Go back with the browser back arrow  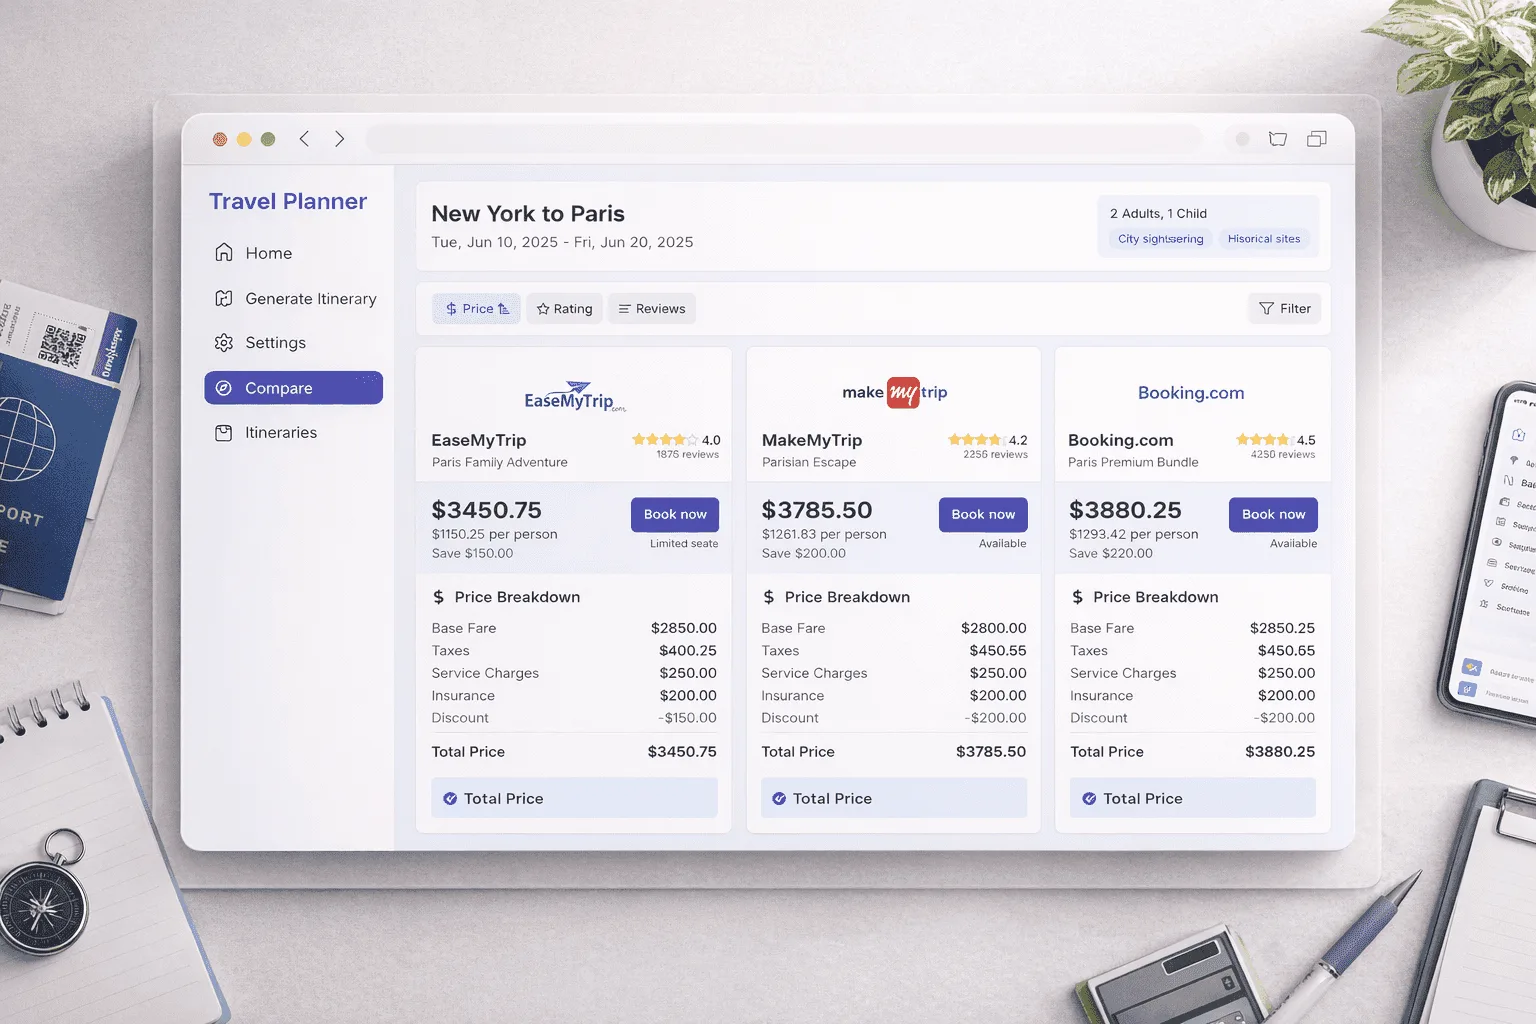tap(304, 139)
